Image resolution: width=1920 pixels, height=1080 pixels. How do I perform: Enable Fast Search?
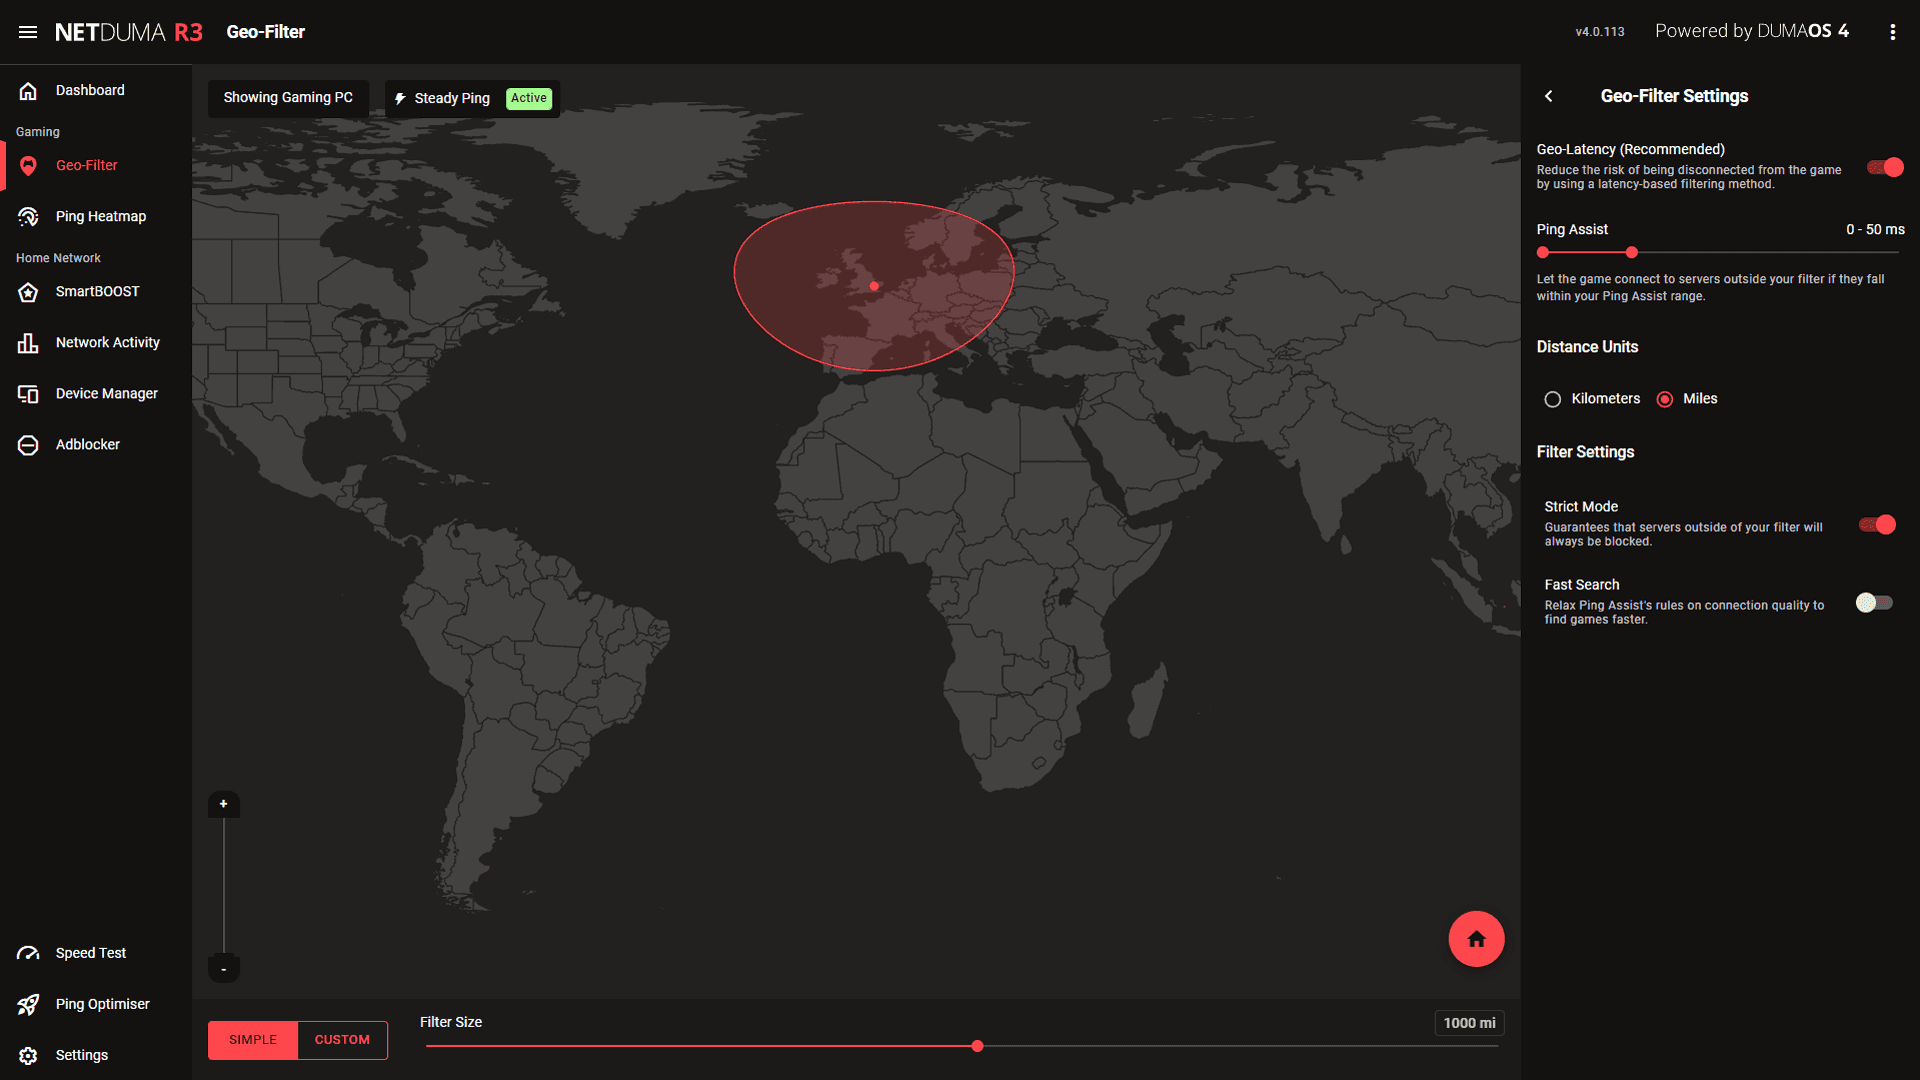pos(1874,602)
